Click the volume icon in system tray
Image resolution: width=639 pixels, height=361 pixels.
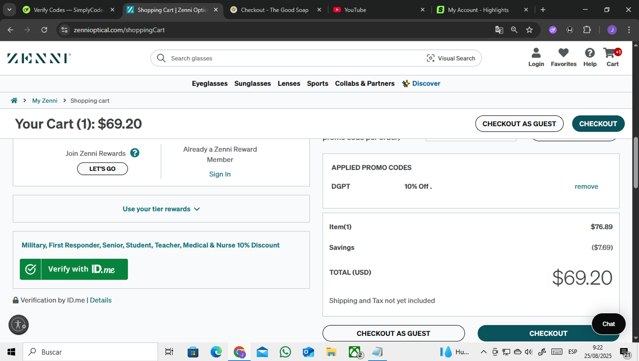(x=529, y=352)
